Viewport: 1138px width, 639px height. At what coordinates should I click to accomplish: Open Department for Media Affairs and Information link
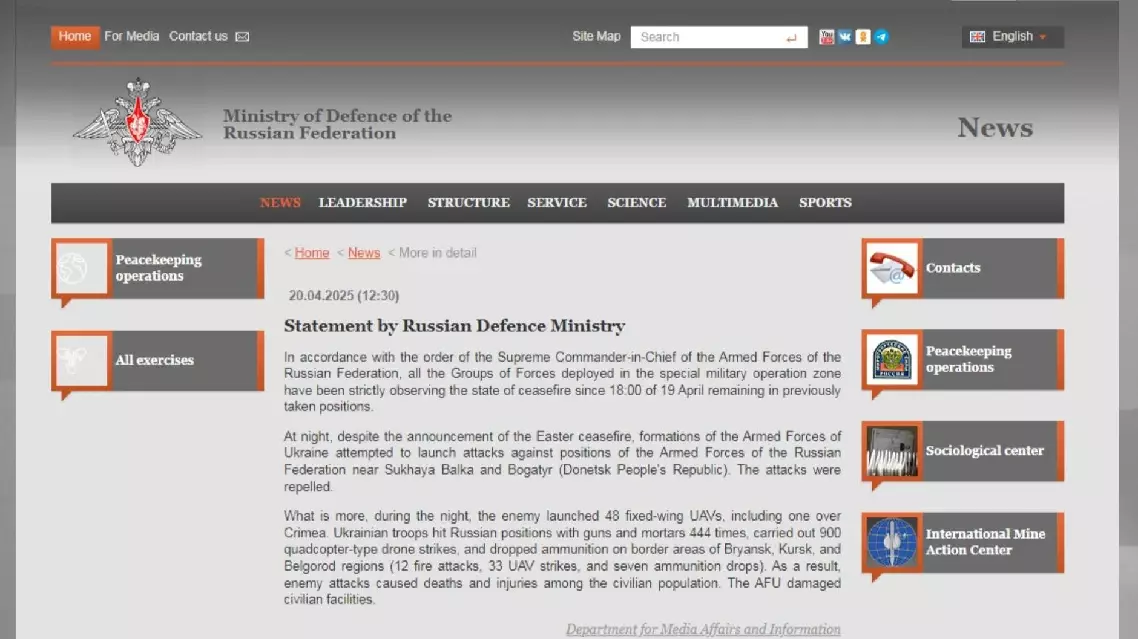(703, 630)
